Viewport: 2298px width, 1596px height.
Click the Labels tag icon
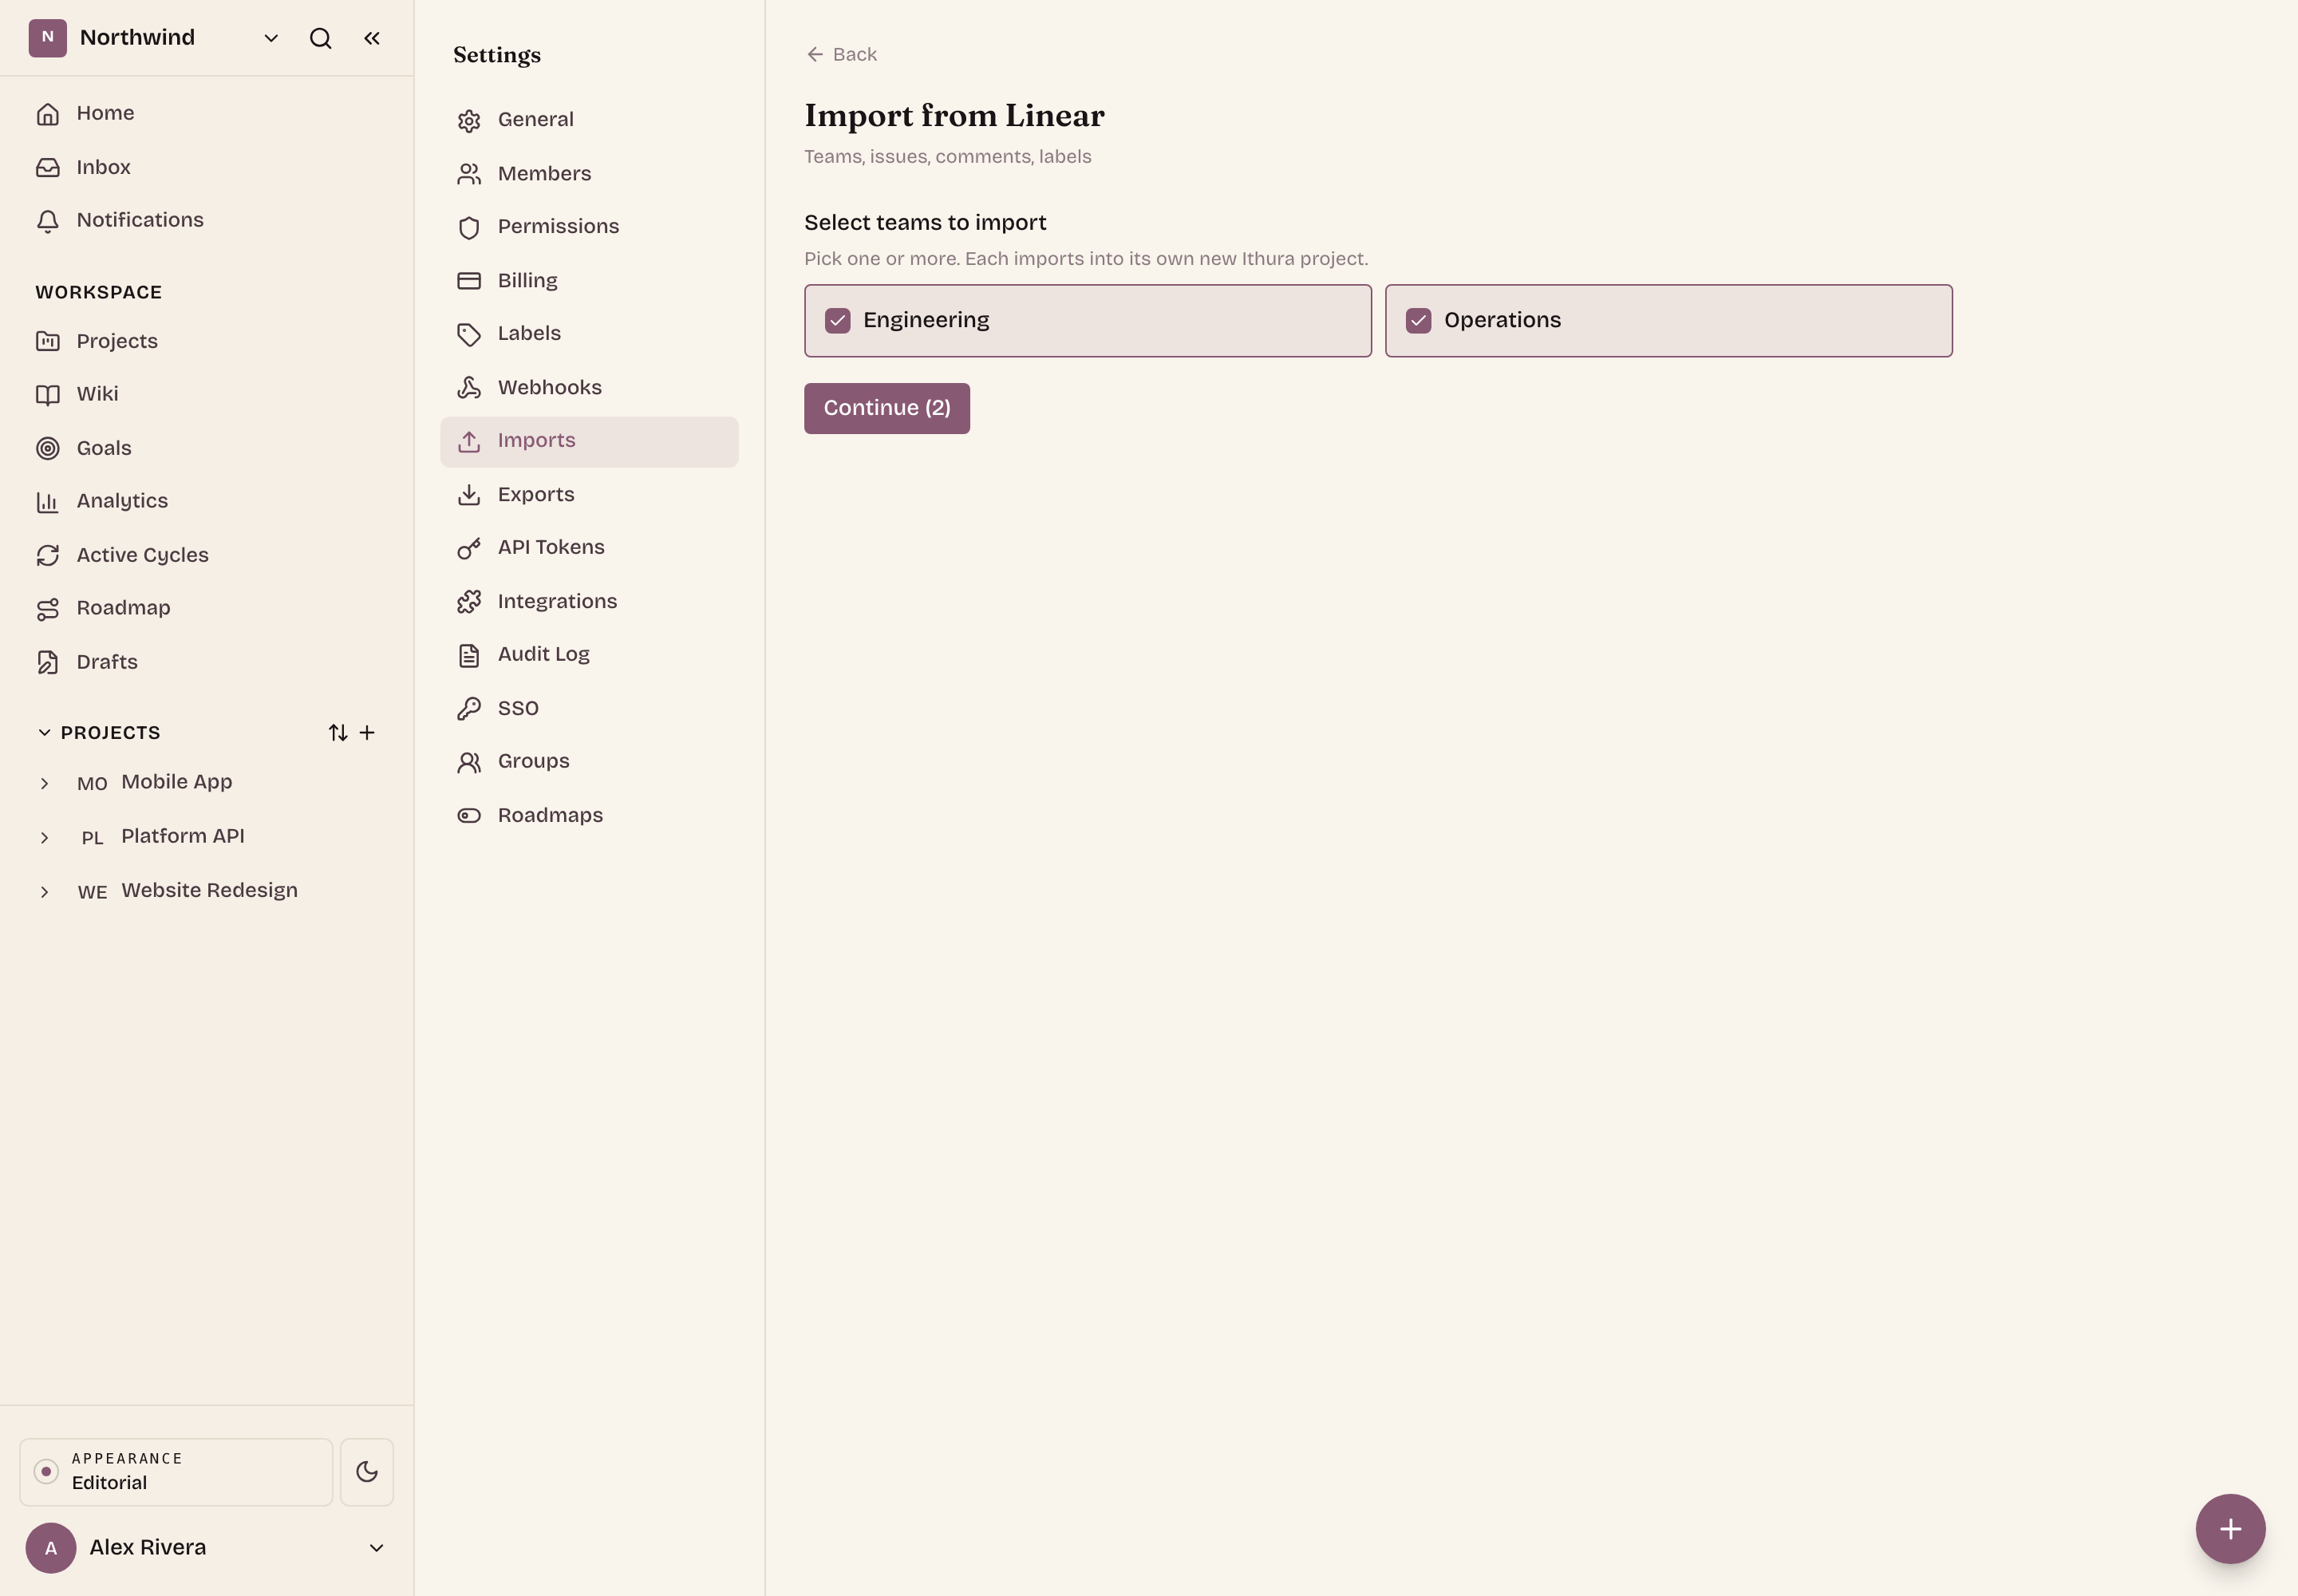pyautogui.click(x=469, y=334)
